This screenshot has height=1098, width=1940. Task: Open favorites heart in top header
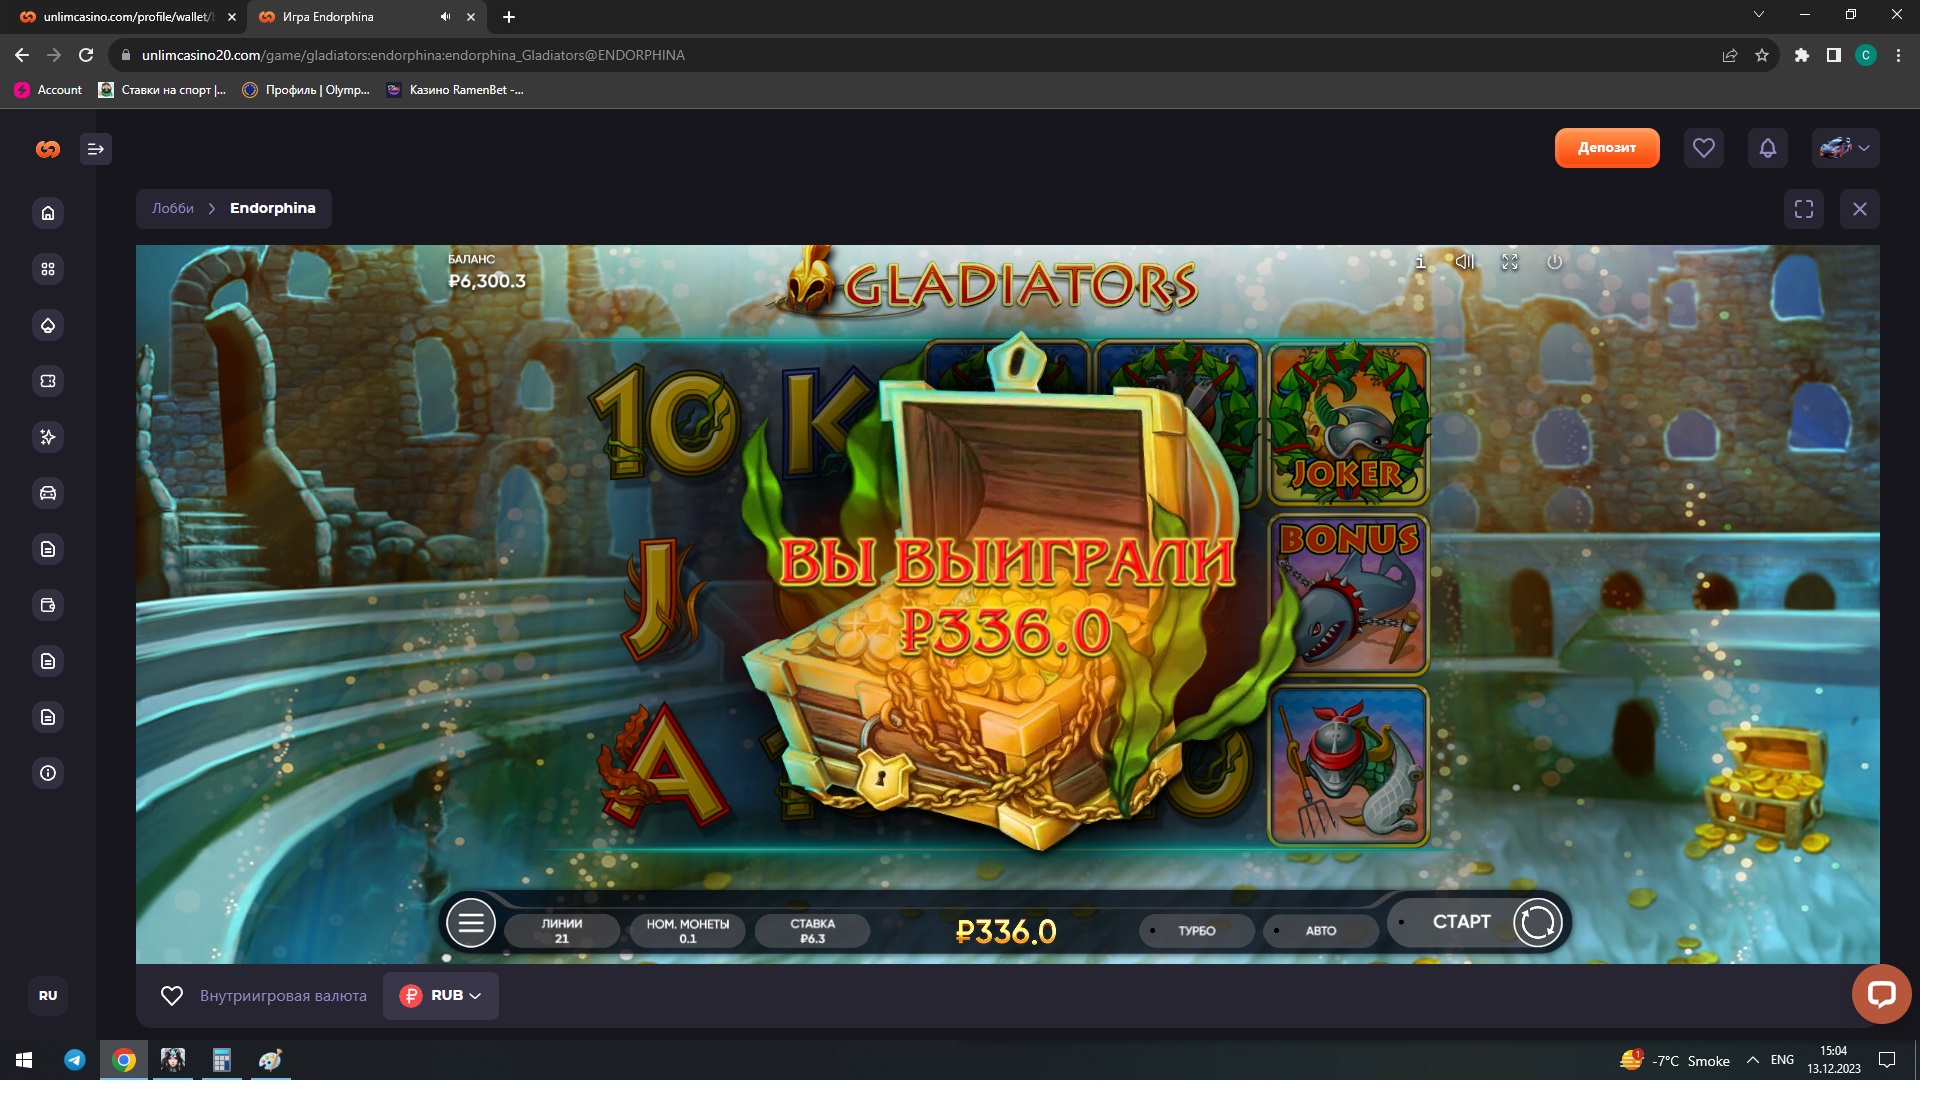click(1703, 148)
